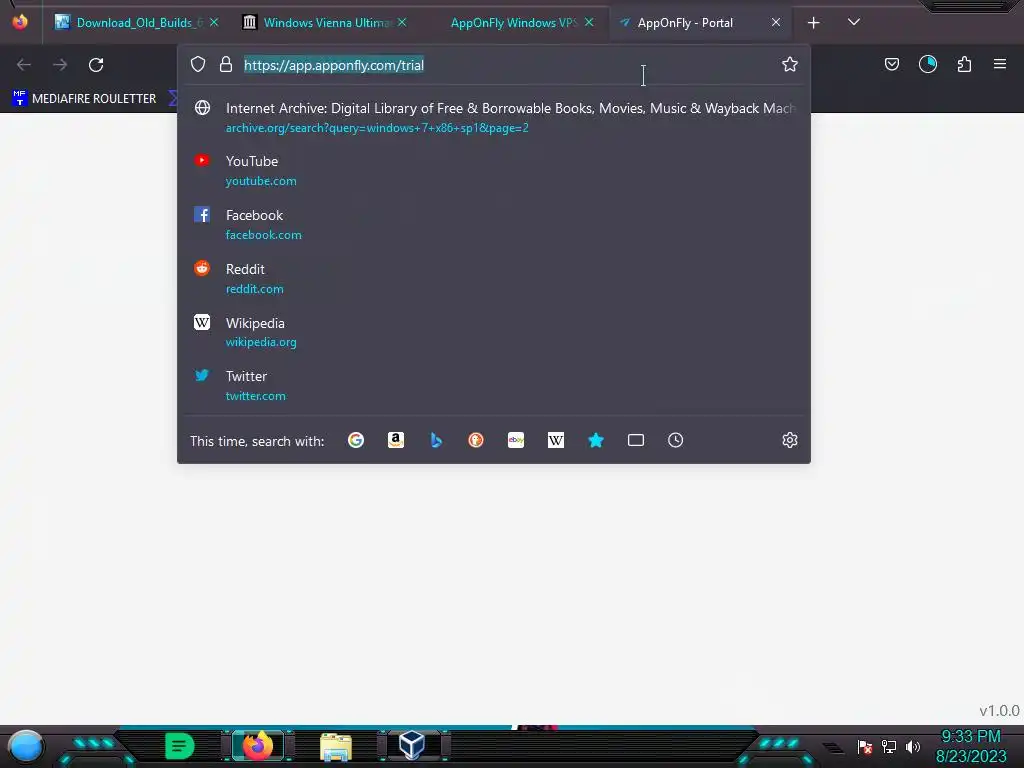Search history with clock icon
The width and height of the screenshot is (1024, 768).
point(676,440)
